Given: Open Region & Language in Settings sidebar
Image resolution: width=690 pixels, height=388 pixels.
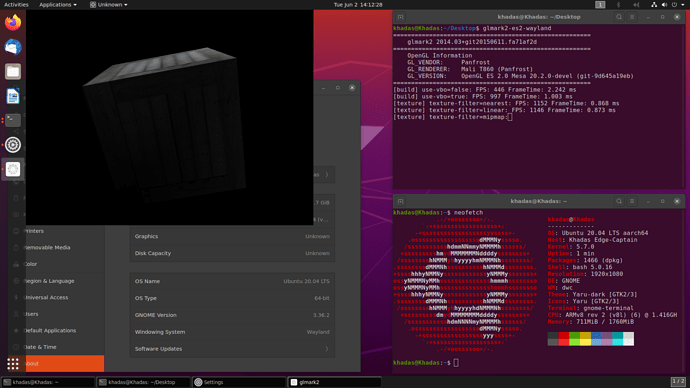Looking at the screenshot, I should click(56, 281).
